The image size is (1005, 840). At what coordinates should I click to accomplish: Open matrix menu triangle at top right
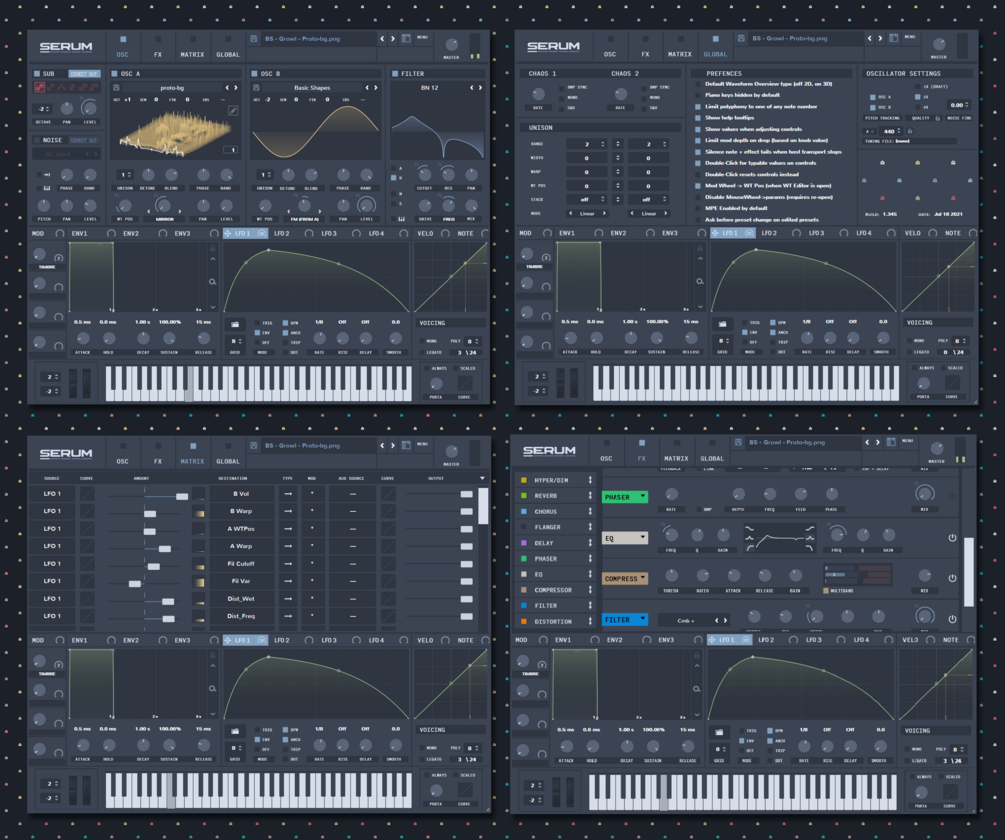tap(483, 478)
